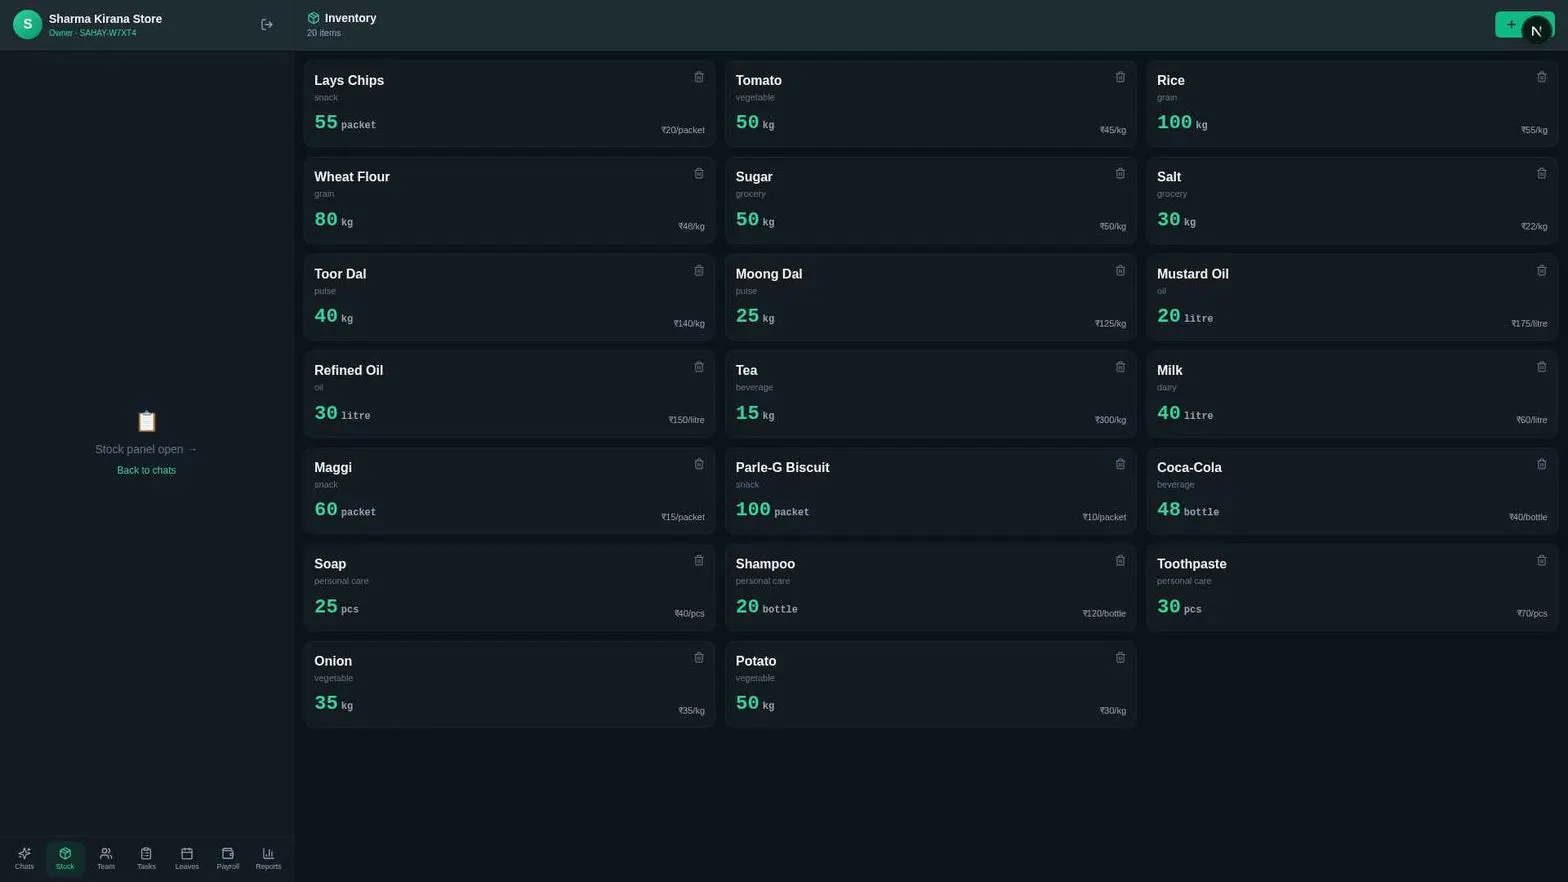Image resolution: width=1568 pixels, height=882 pixels.
Task: Click the Mustard Oil title
Action: pos(1193,274)
